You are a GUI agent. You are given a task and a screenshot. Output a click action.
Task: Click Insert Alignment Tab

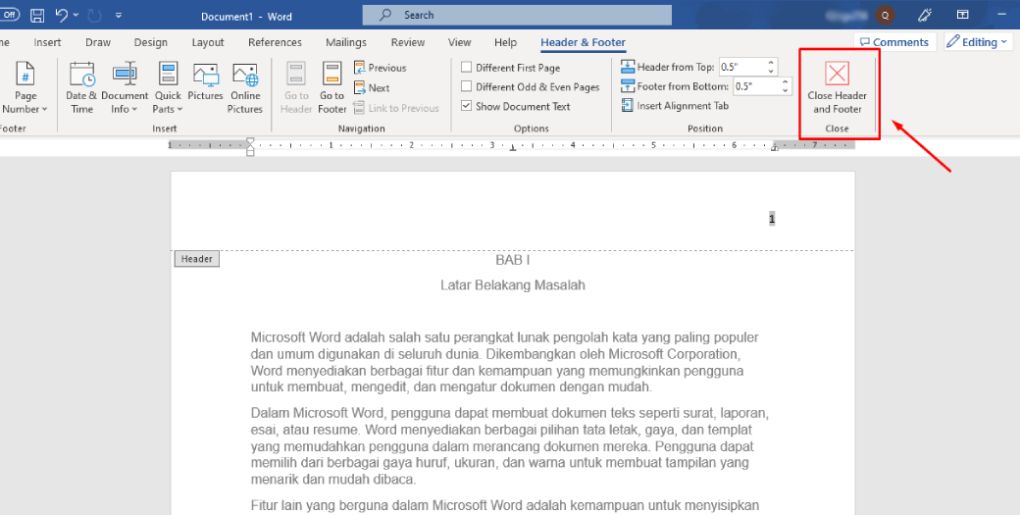pos(675,105)
